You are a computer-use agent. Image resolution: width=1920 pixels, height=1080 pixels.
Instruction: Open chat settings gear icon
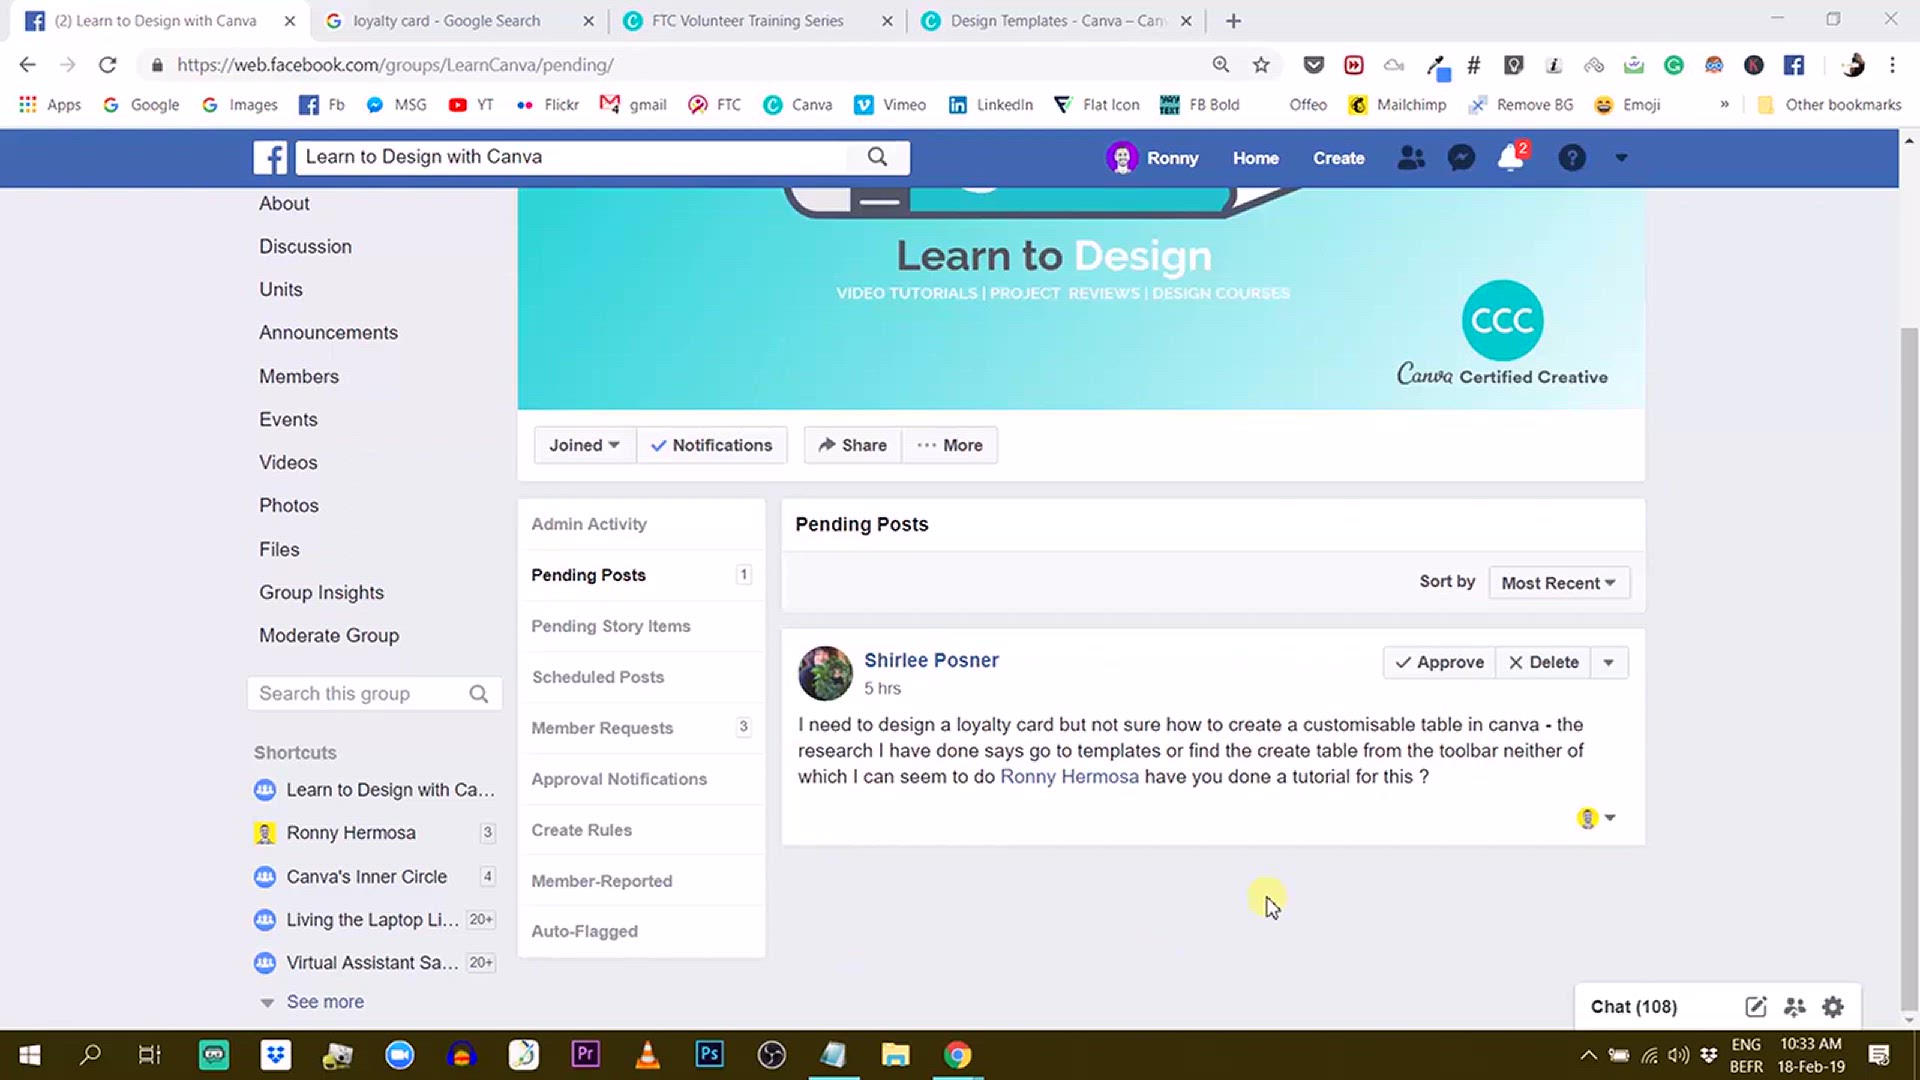point(1833,1007)
